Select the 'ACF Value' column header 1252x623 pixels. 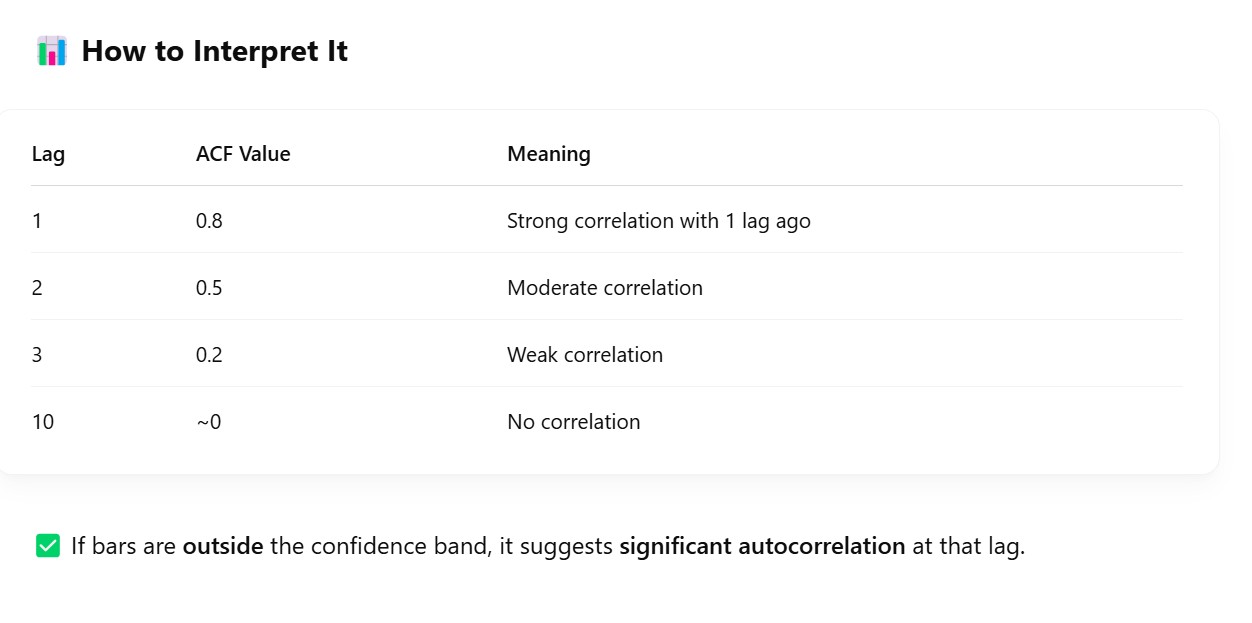243,154
